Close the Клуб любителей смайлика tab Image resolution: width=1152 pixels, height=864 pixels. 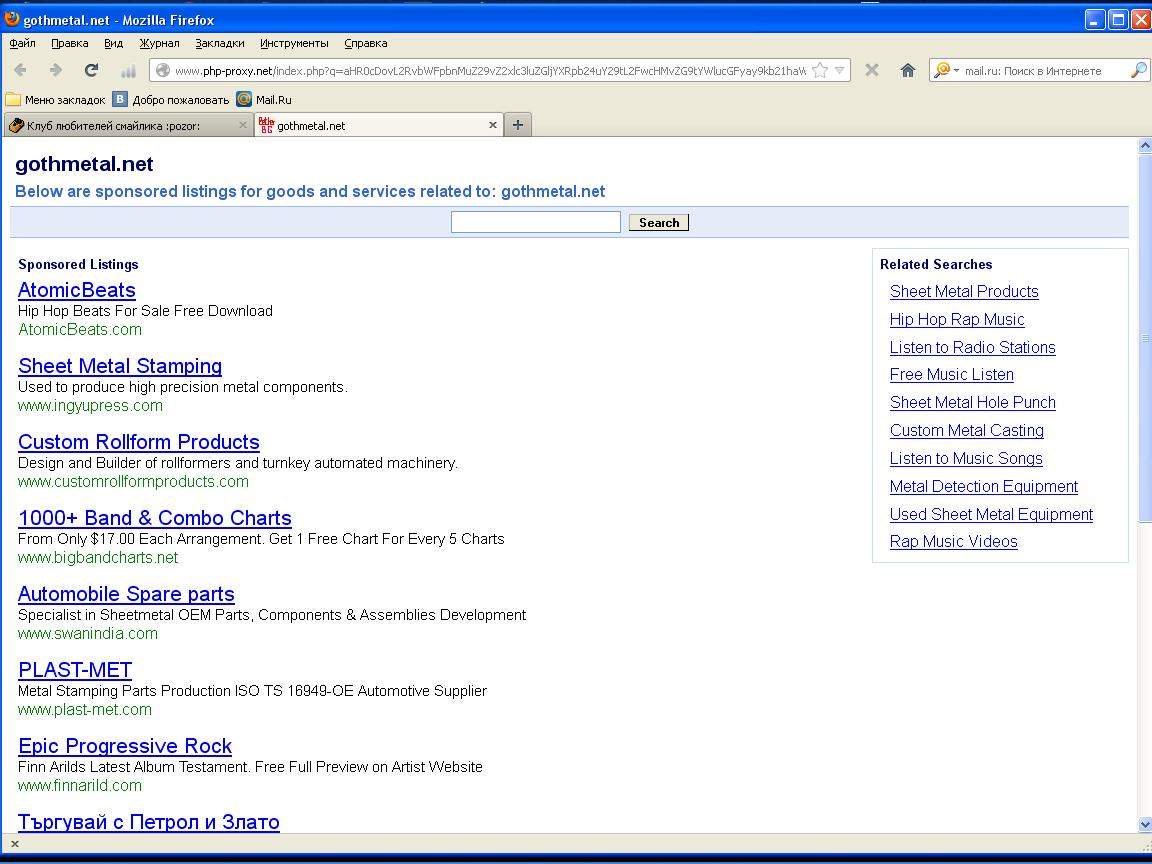(x=242, y=126)
